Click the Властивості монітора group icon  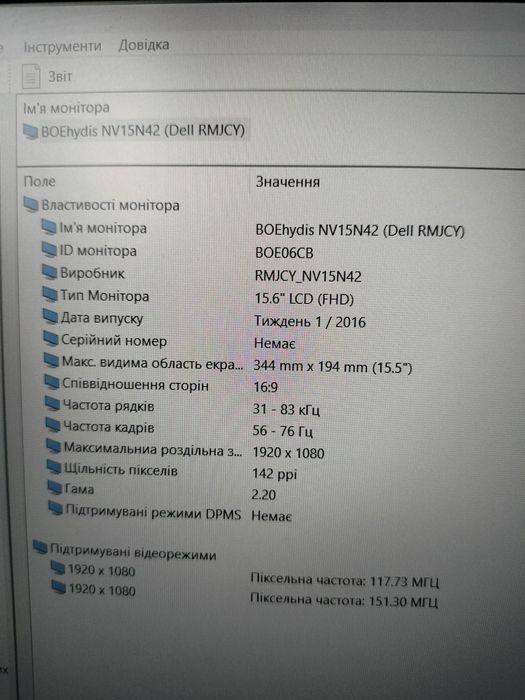pos(31,204)
